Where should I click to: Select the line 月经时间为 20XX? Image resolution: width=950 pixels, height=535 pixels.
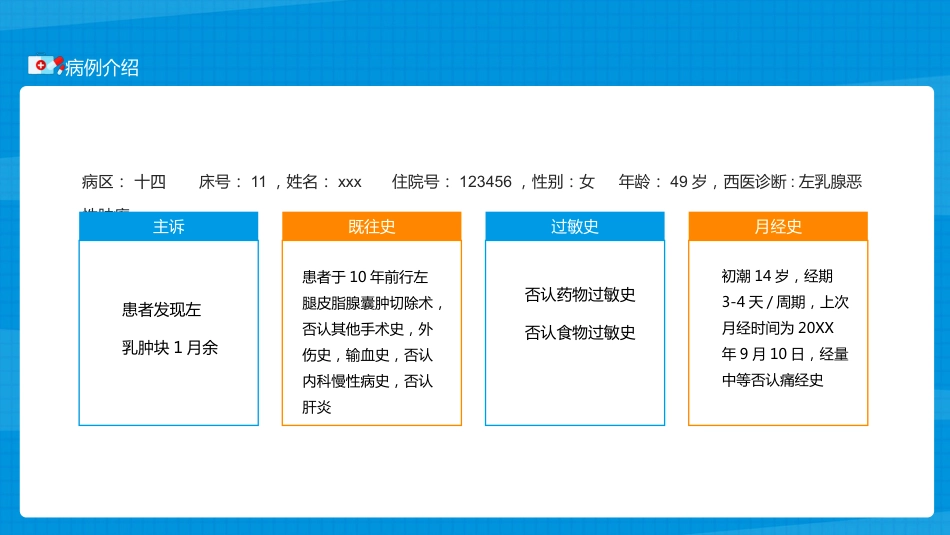tap(777, 328)
